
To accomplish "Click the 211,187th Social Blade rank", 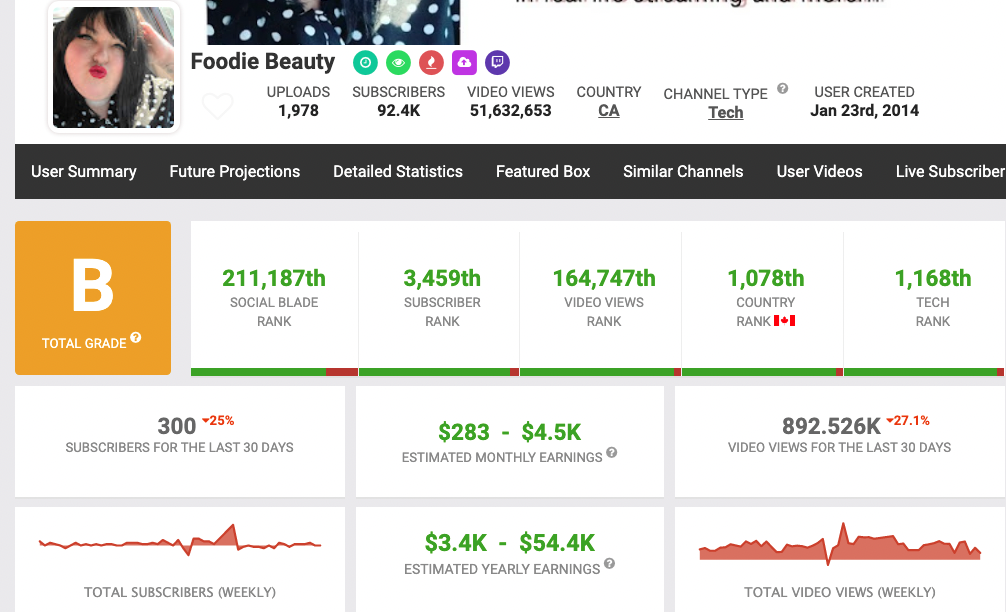I will coord(274,278).
